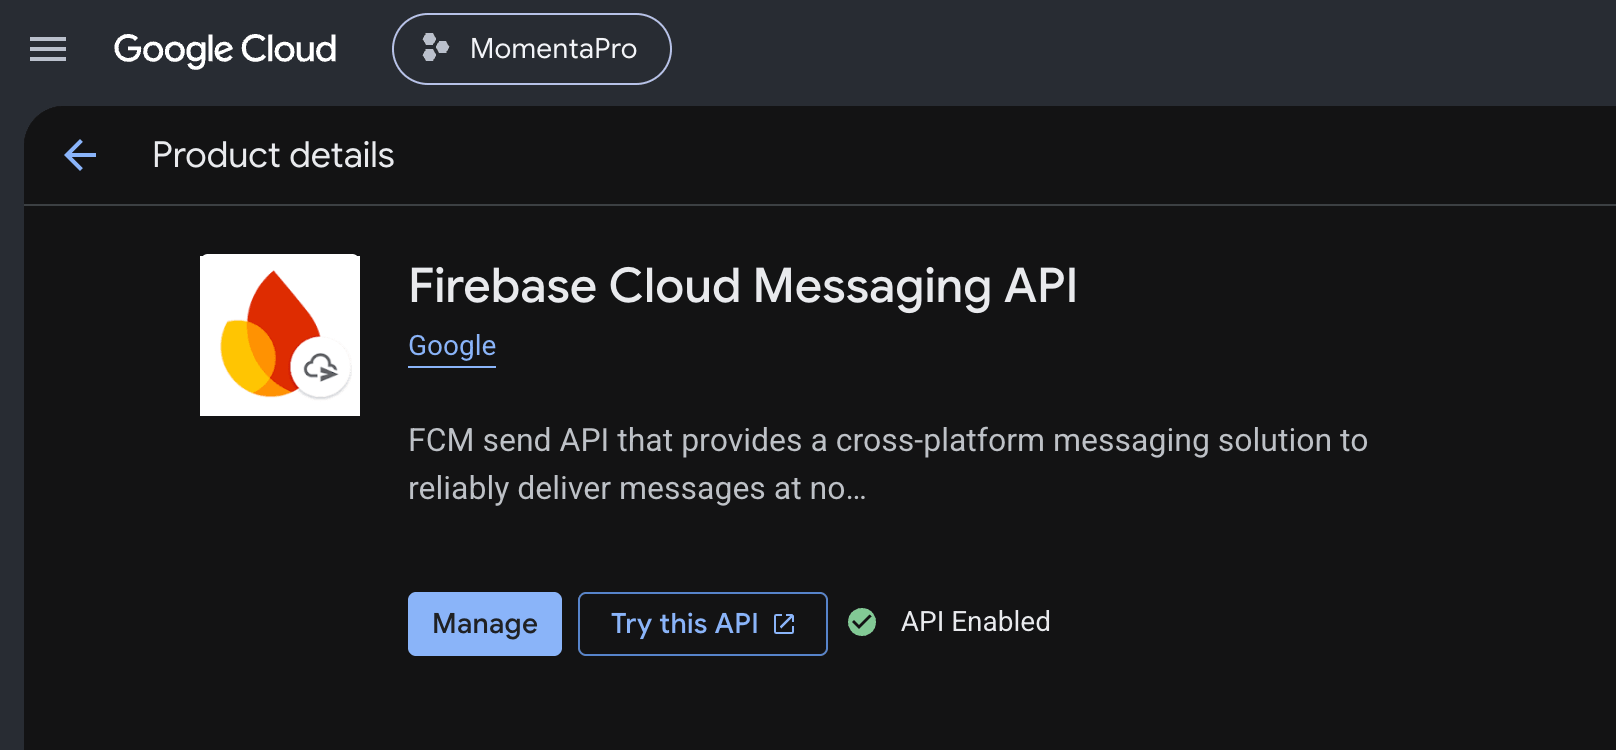Image resolution: width=1616 pixels, height=750 pixels.
Task: Open the Google publisher link
Action: coord(452,346)
